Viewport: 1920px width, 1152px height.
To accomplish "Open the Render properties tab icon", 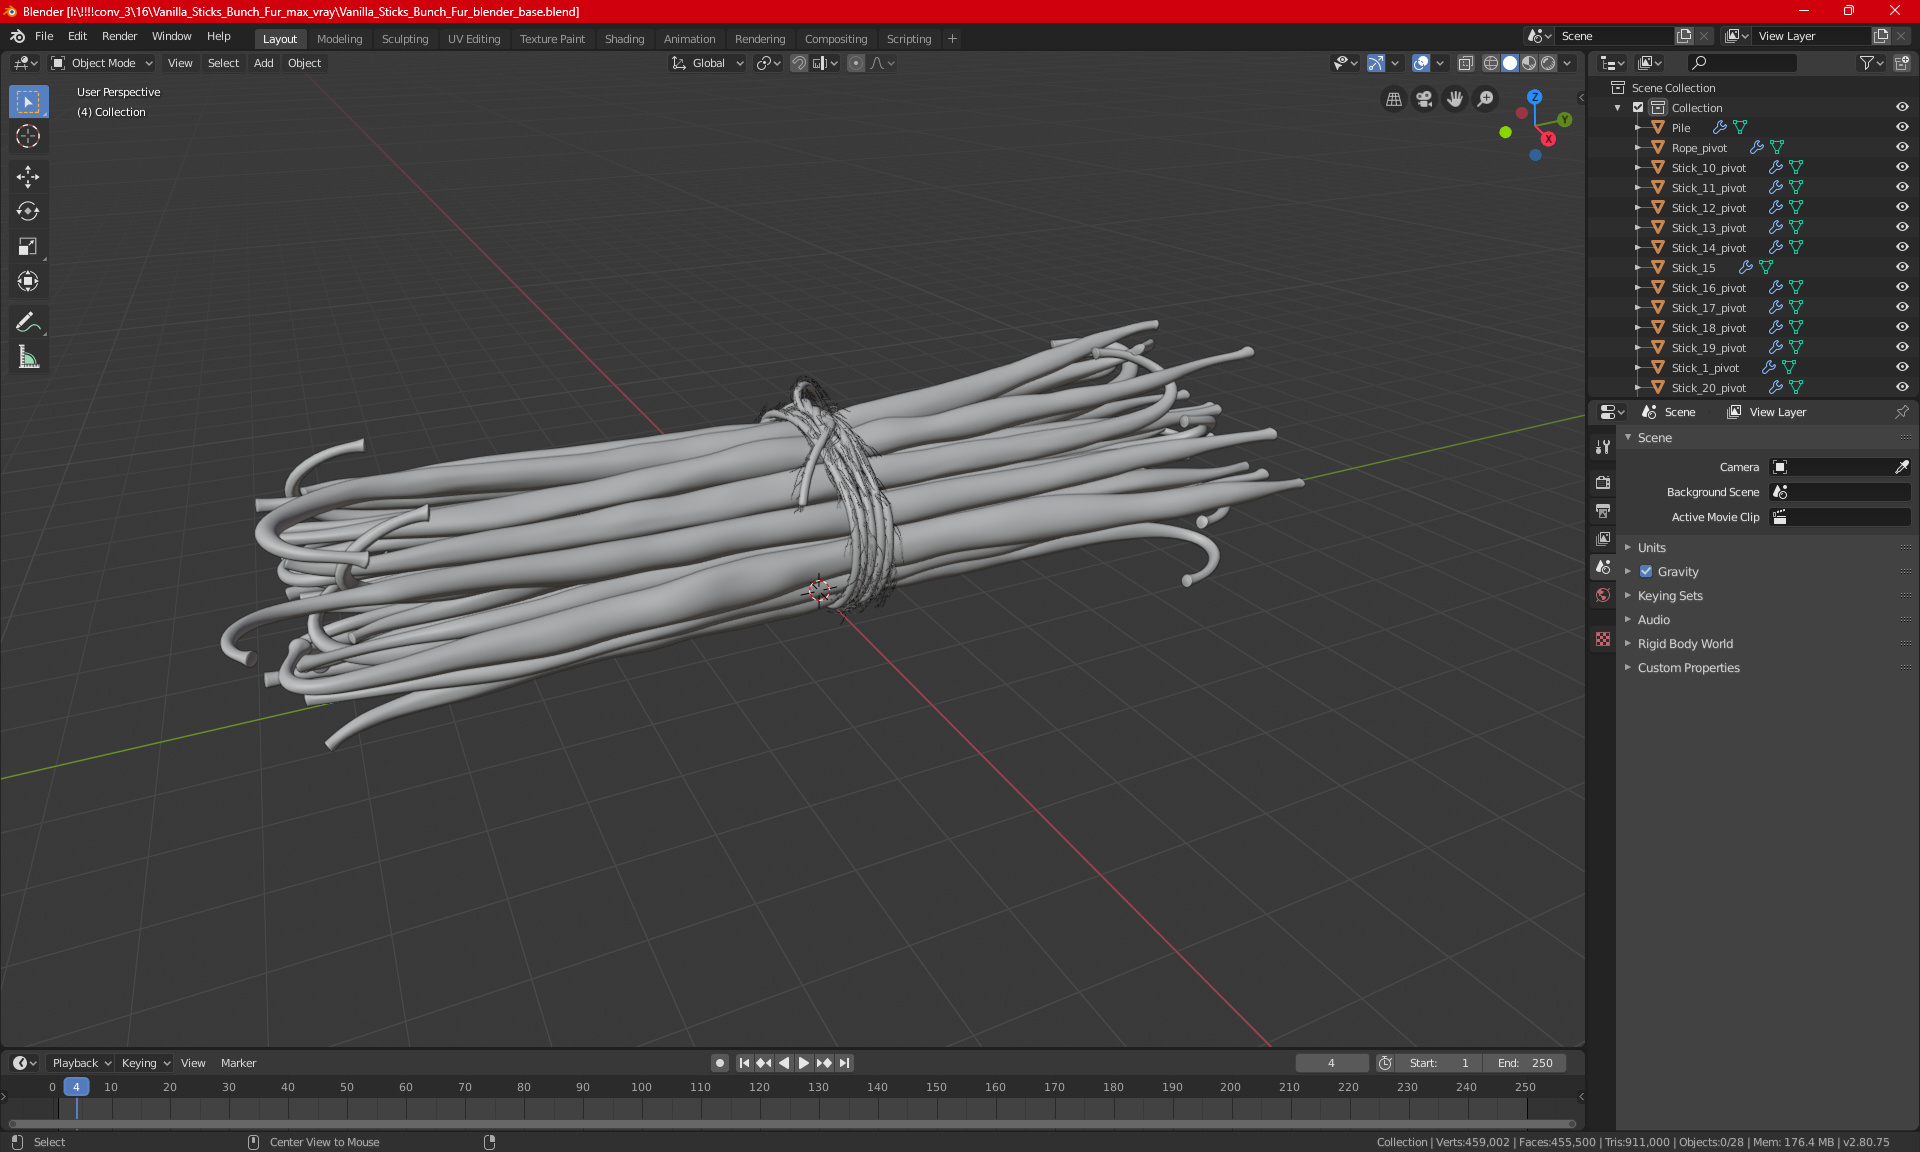I will [1603, 482].
